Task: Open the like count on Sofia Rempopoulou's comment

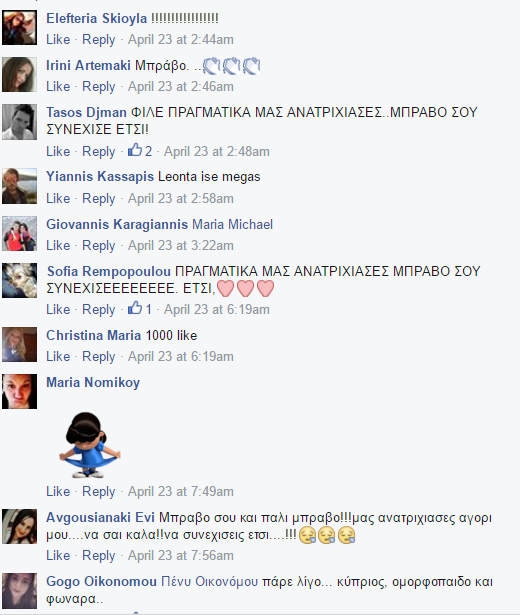Action: [140, 309]
